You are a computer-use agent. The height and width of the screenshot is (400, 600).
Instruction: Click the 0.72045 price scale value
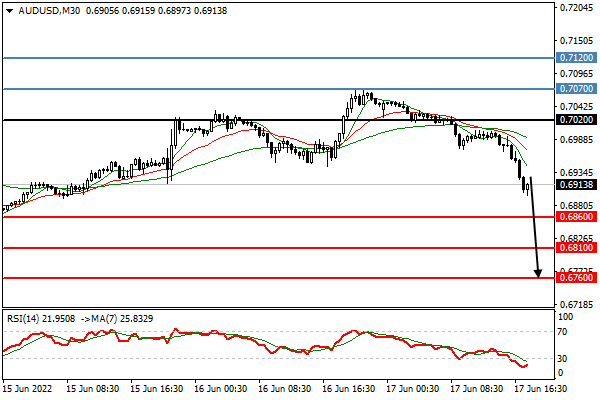(x=576, y=8)
